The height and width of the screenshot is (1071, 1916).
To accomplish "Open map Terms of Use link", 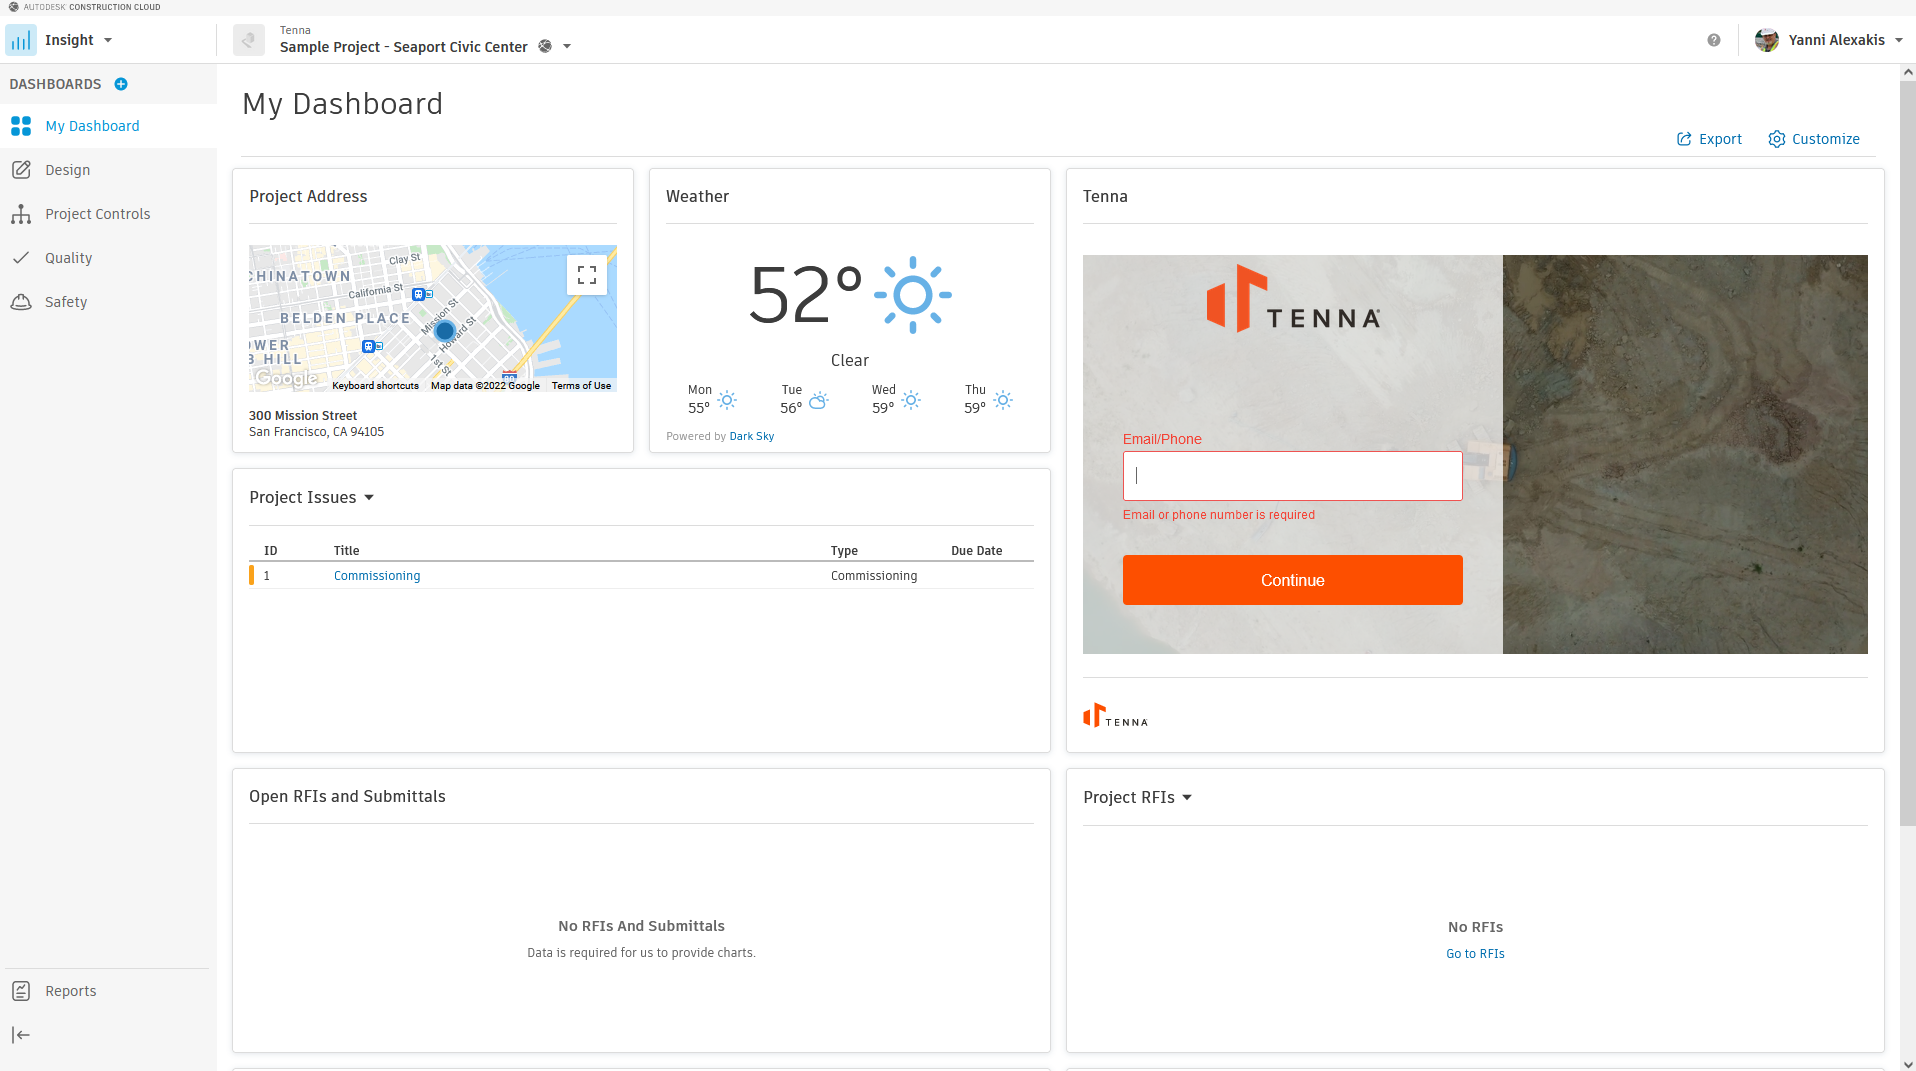I will pyautogui.click(x=581, y=386).
